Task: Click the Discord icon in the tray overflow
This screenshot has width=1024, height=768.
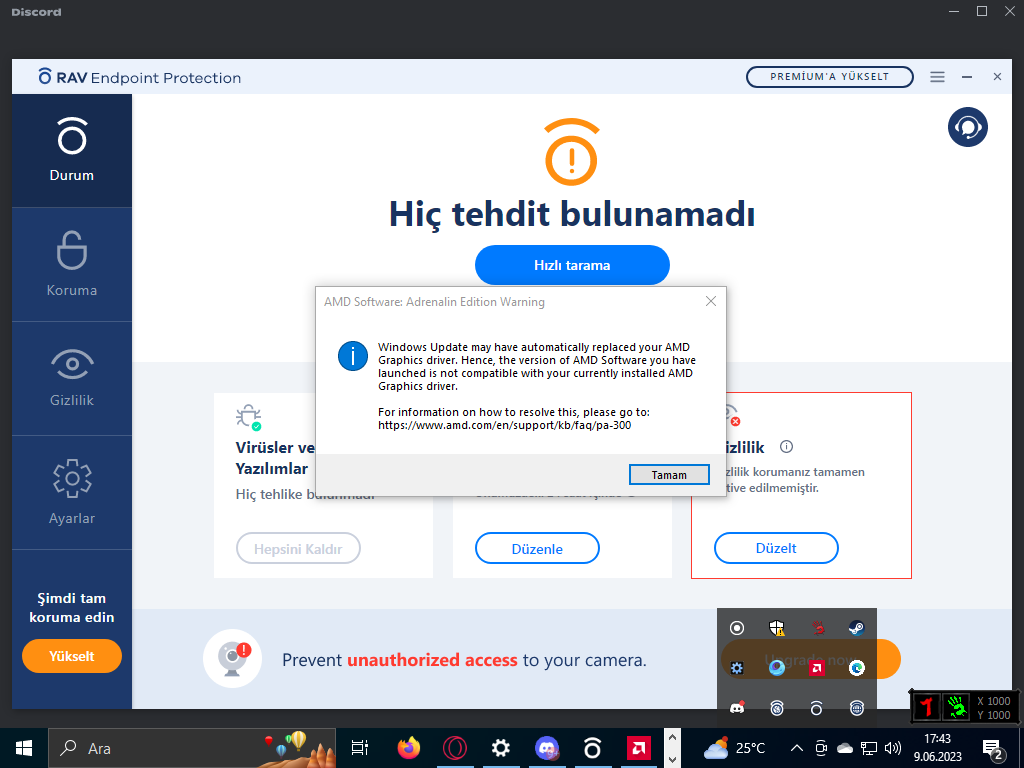Action: pyautogui.click(x=737, y=707)
